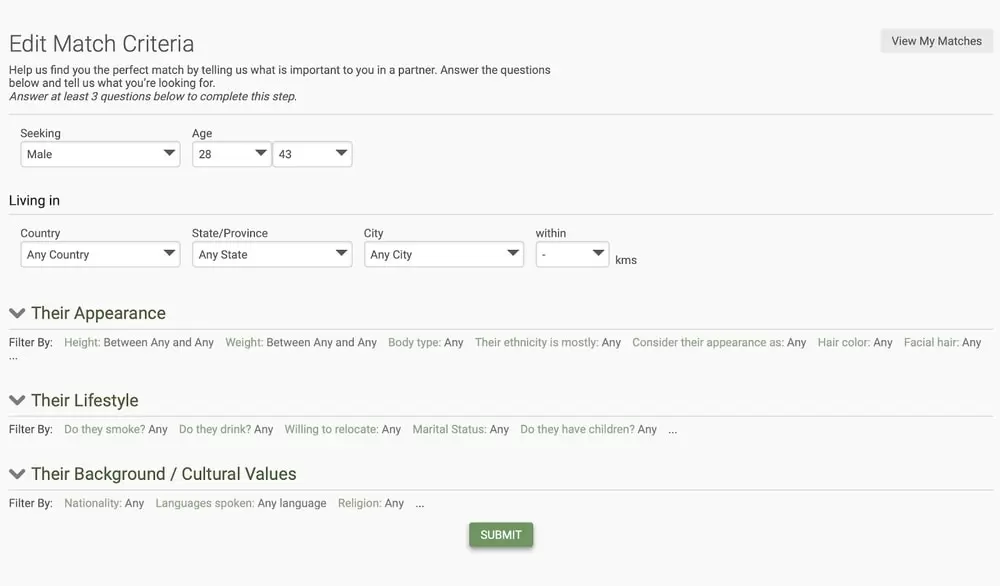The height and width of the screenshot is (586, 1000).
Task: Open the City dropdown
Action: pyautogui.click(x=444, y=254)
